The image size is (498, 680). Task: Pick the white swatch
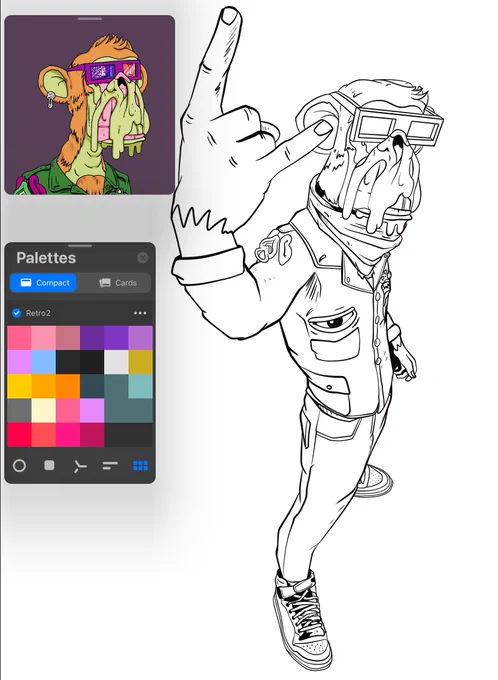click(x=116, y=362)
